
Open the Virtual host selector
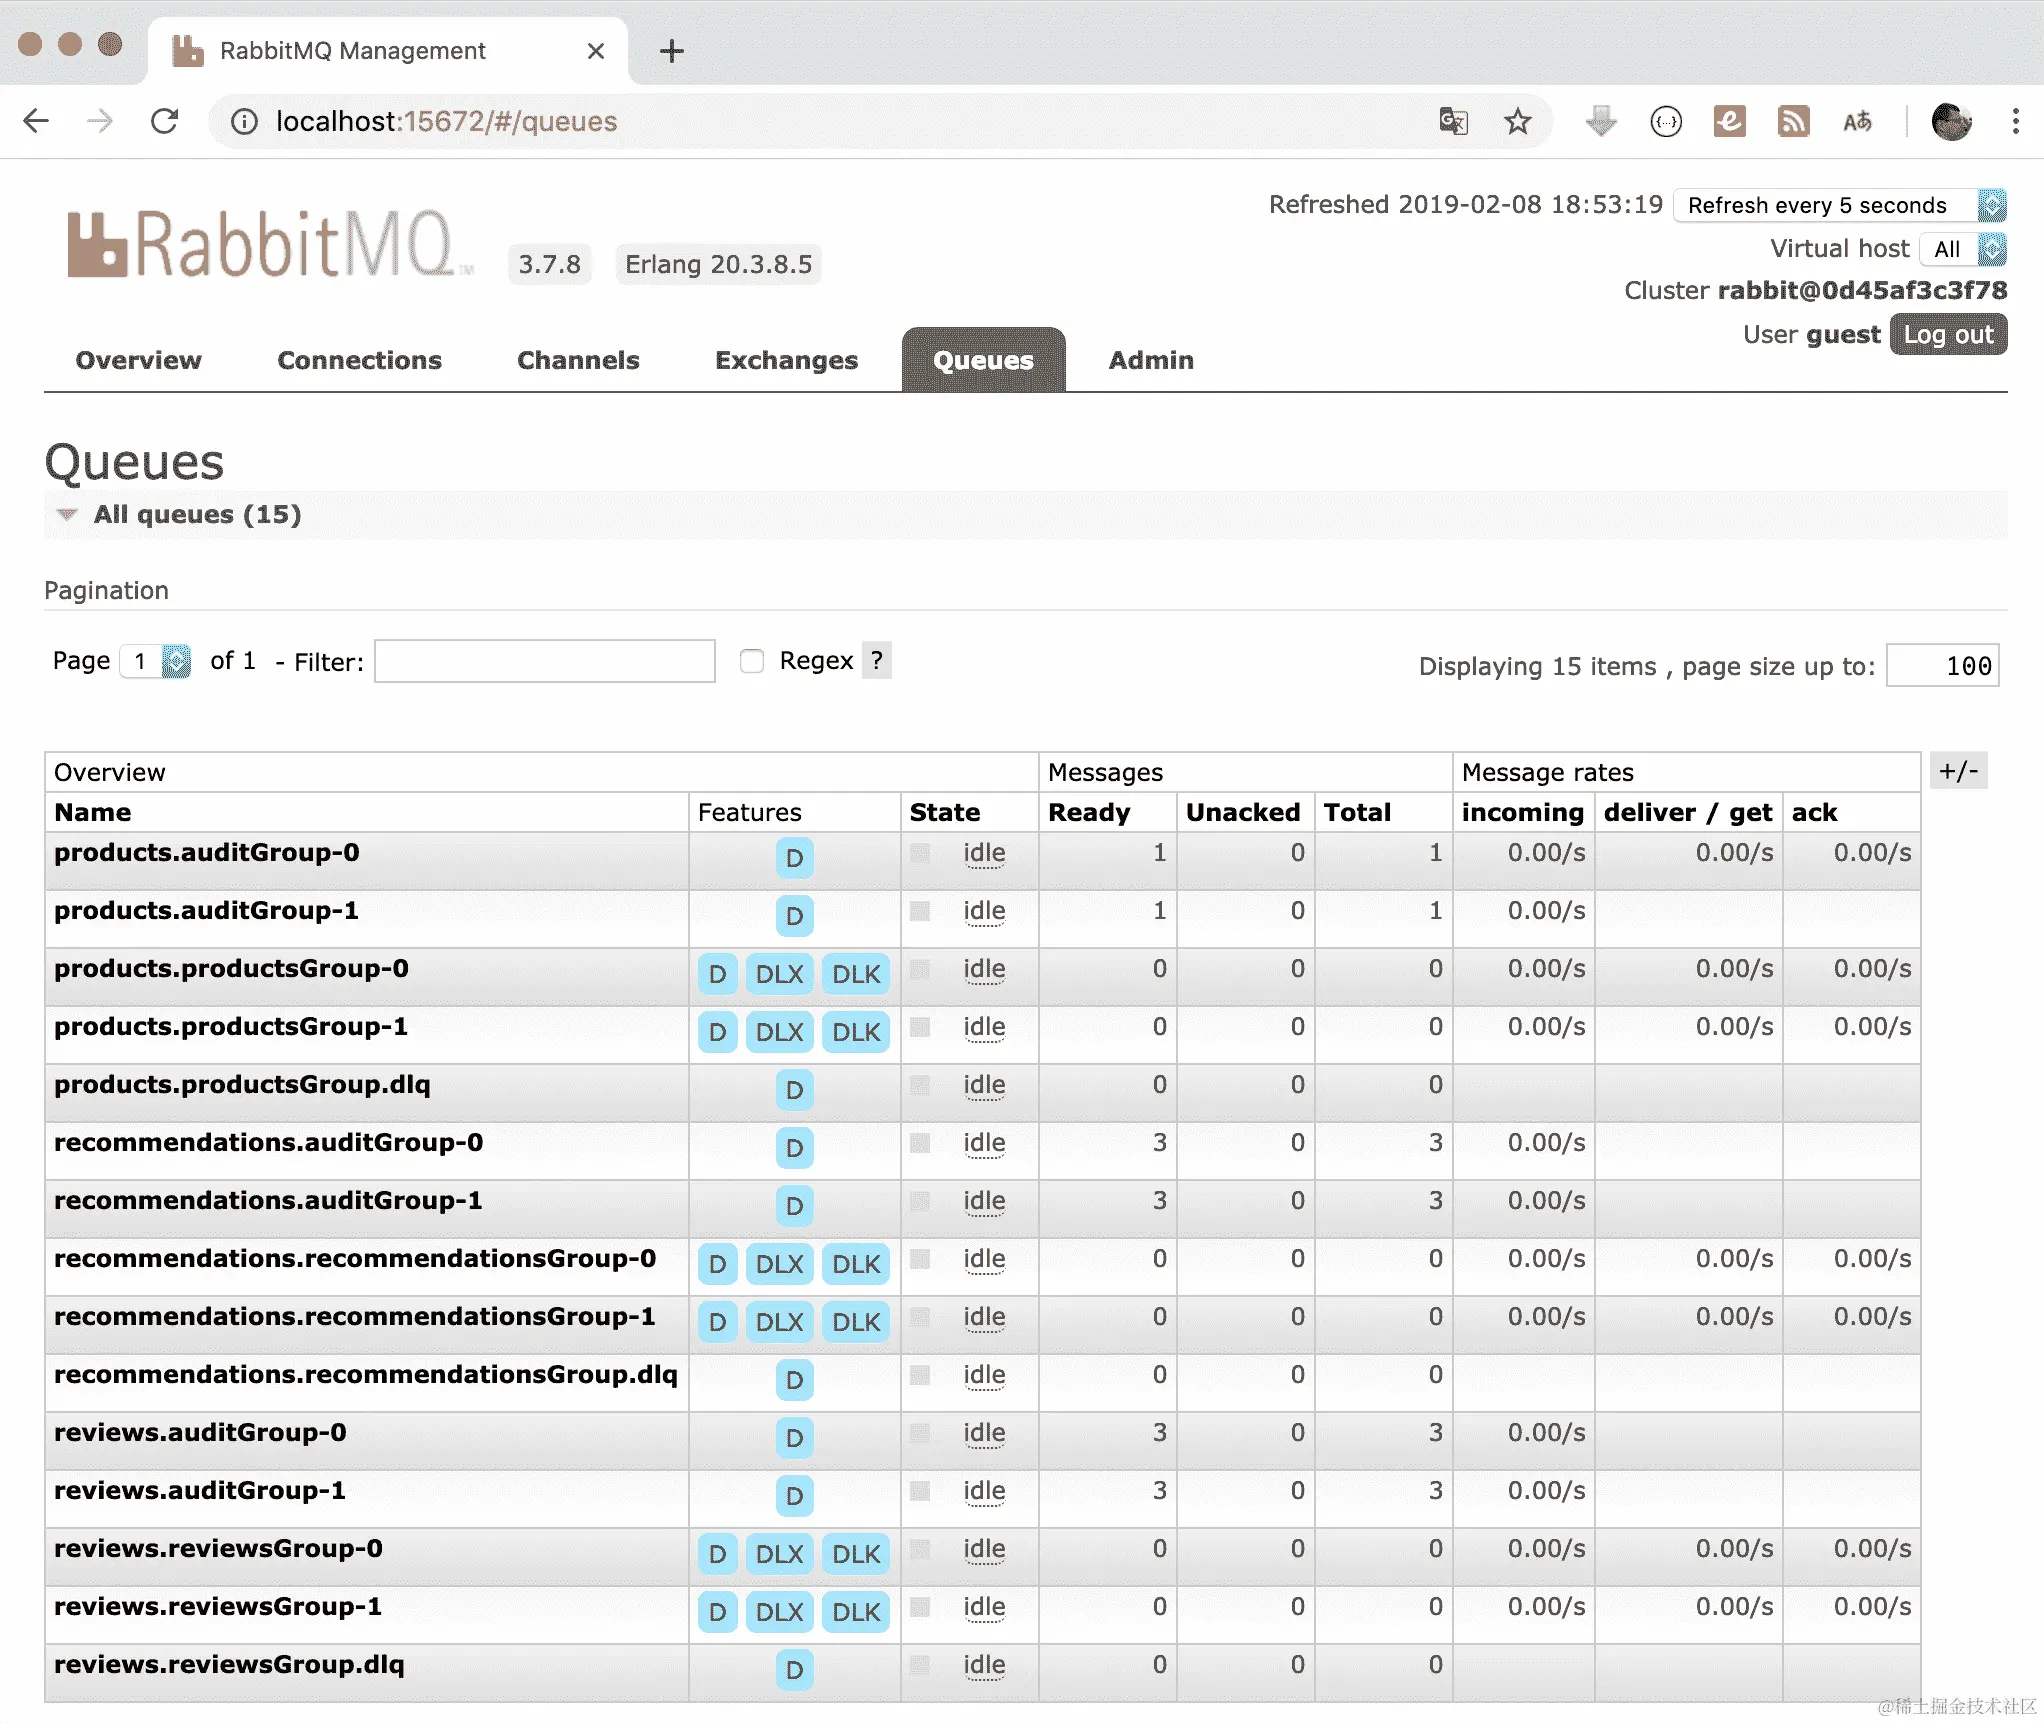(1962, 249)
